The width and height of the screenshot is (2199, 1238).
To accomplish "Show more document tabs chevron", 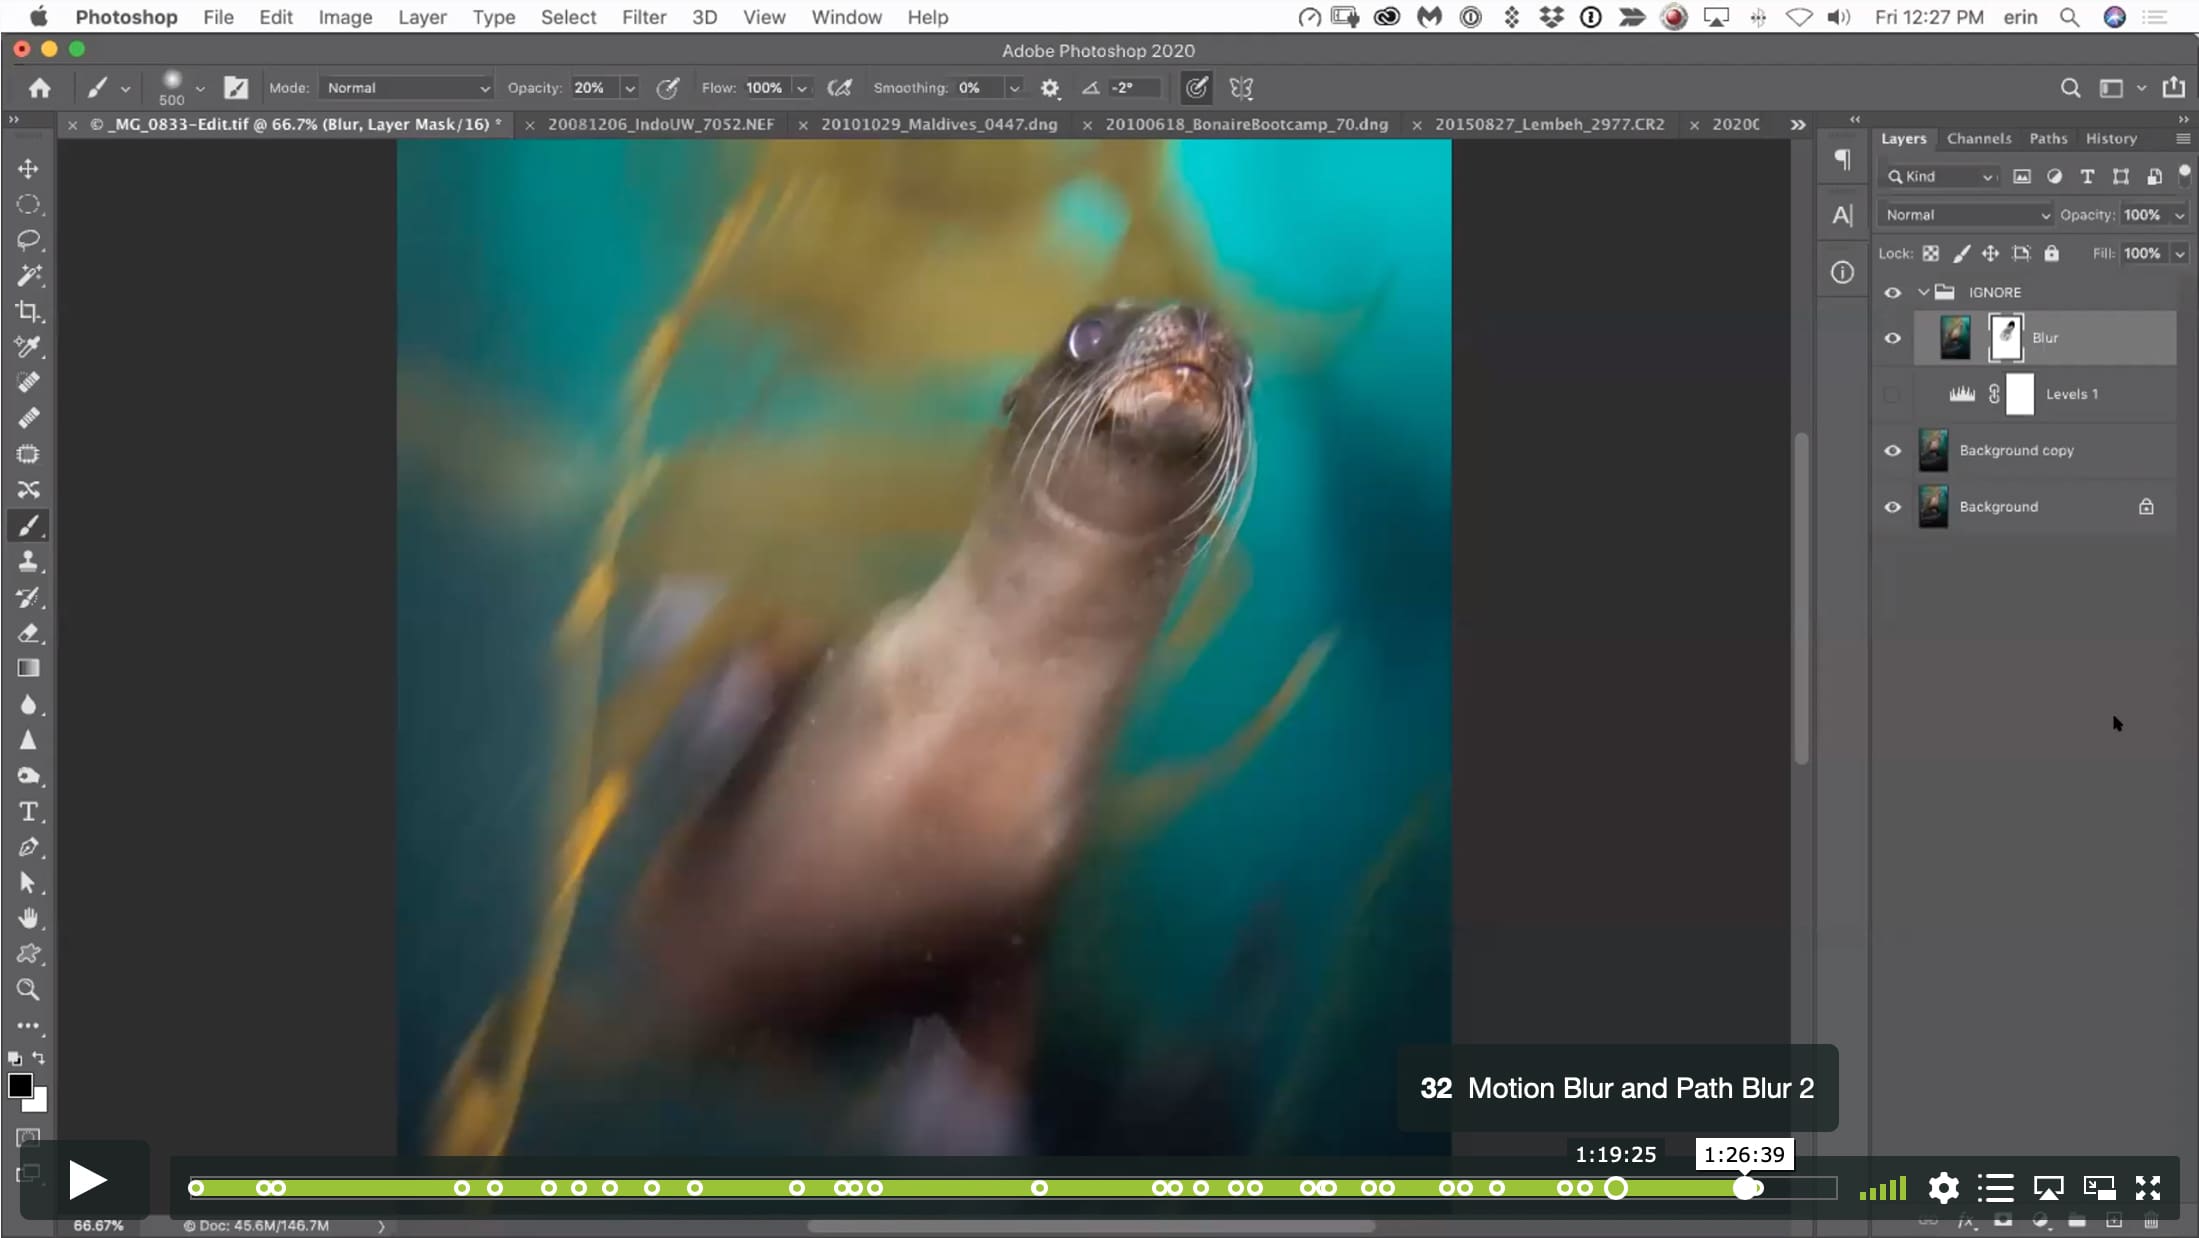I will click(x=1797, y=125).
